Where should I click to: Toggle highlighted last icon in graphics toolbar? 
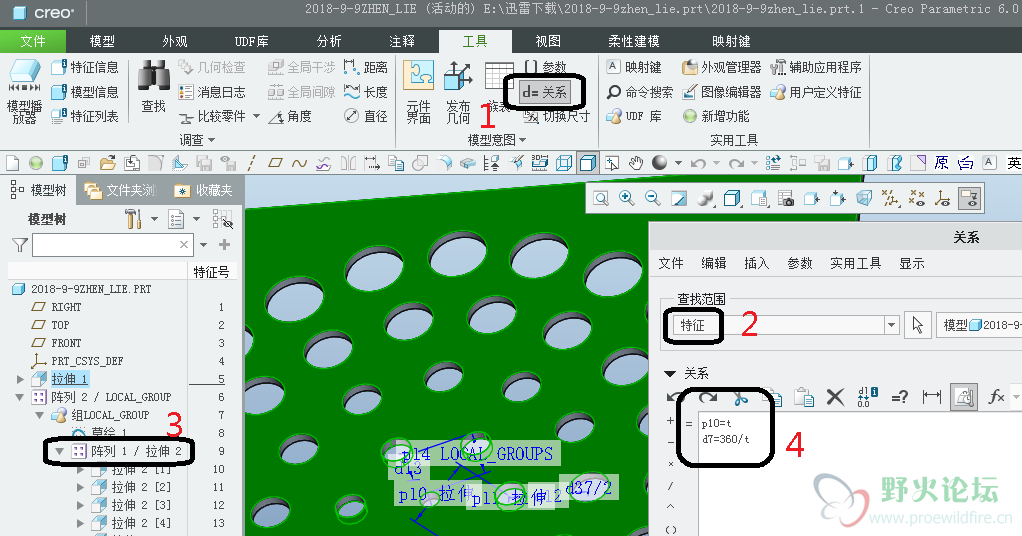[x=970, y=198]
